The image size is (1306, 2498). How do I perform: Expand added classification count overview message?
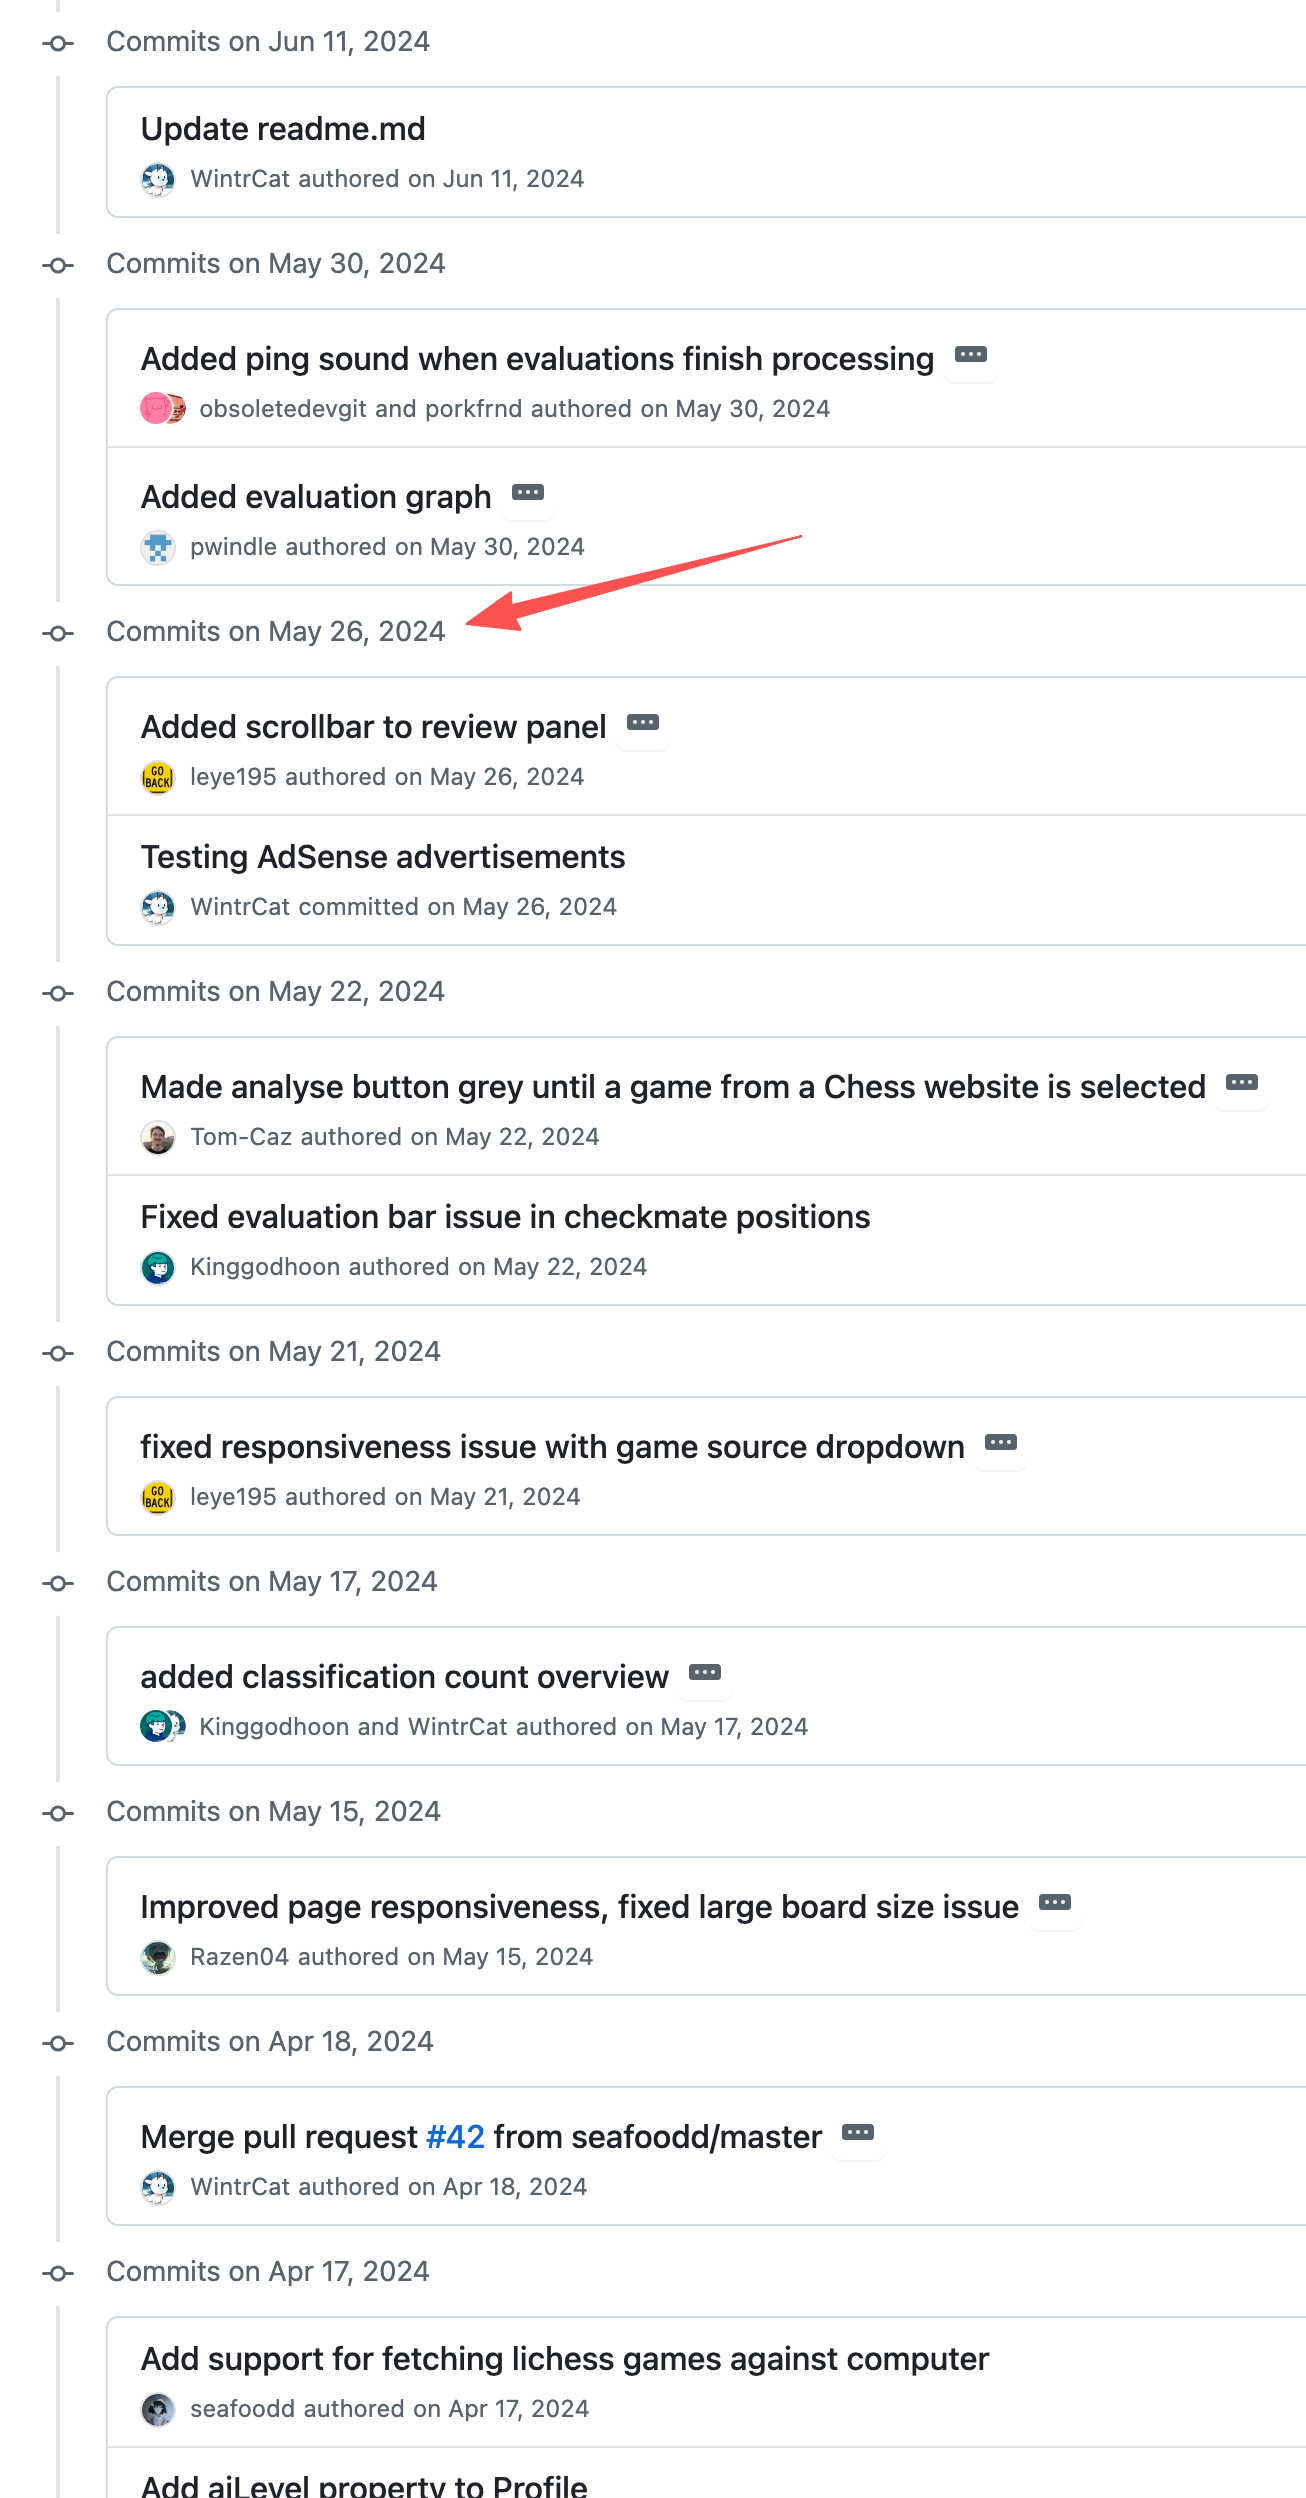705,1673
